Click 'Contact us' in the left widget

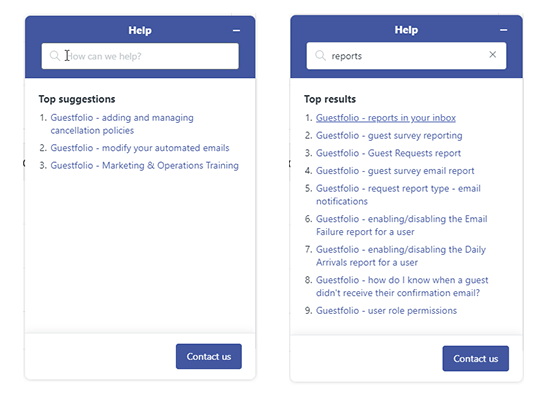(x=209, y=356)
